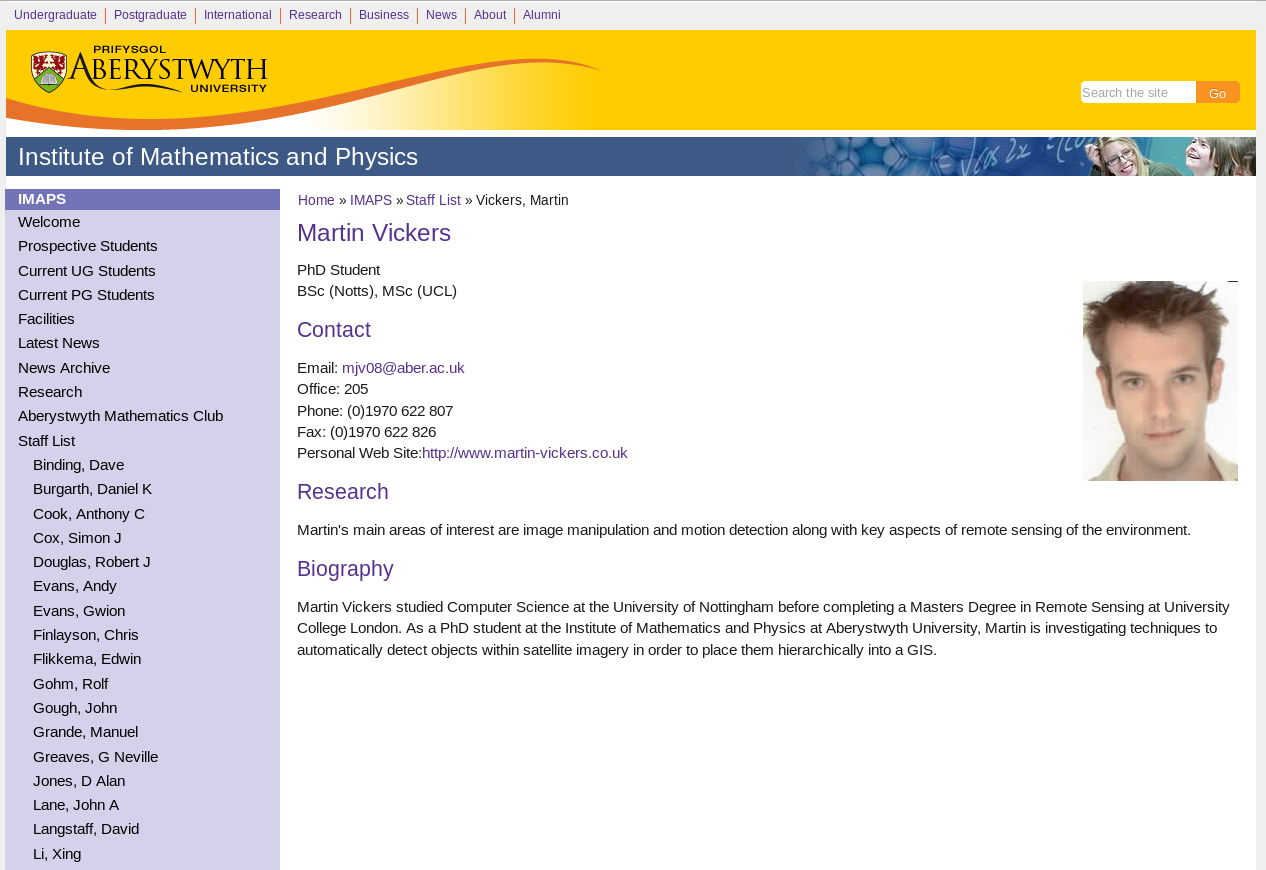
Task: Select Business in the top navigation
Action: [x=384, y=15]
